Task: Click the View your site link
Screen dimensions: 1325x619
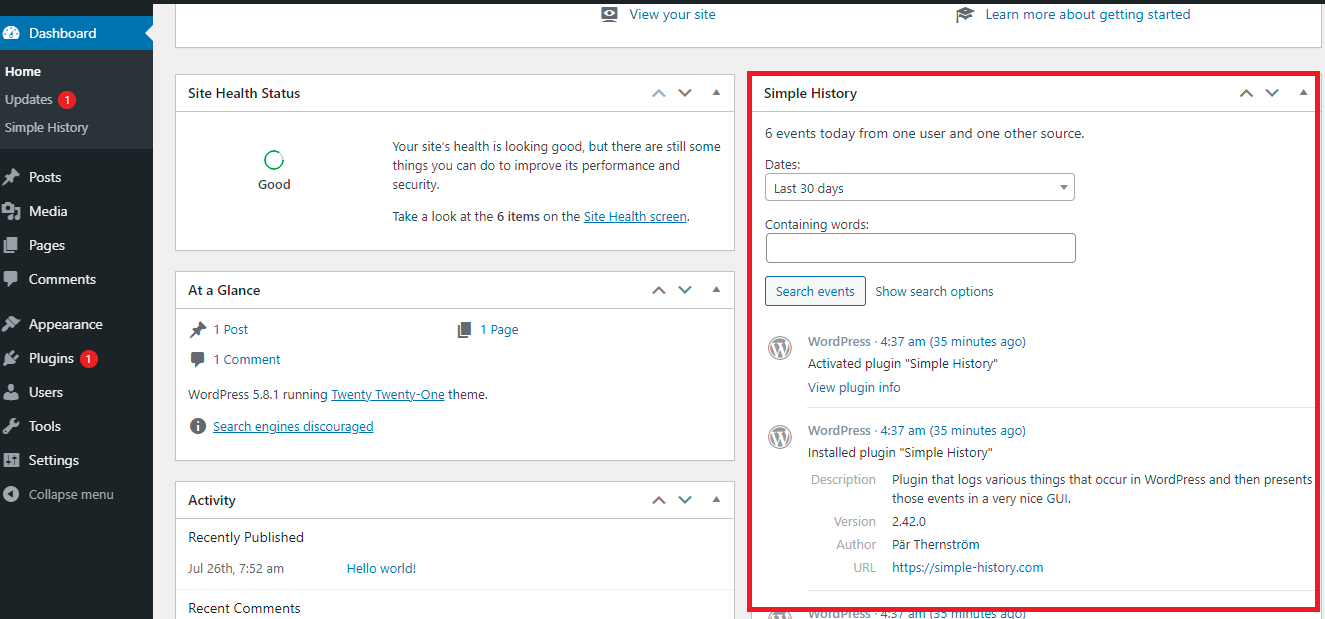Action: [672, 14]
